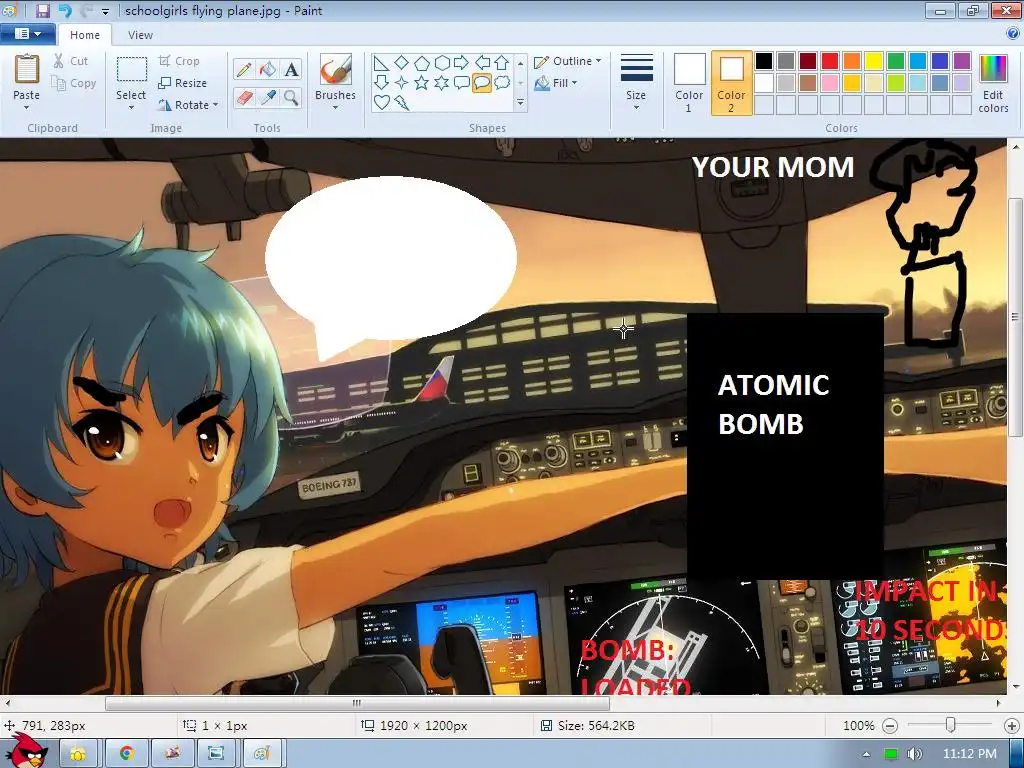Choose the rounded rectangular callout shape
The image size is (1024, 768).
tap(462, 82)
